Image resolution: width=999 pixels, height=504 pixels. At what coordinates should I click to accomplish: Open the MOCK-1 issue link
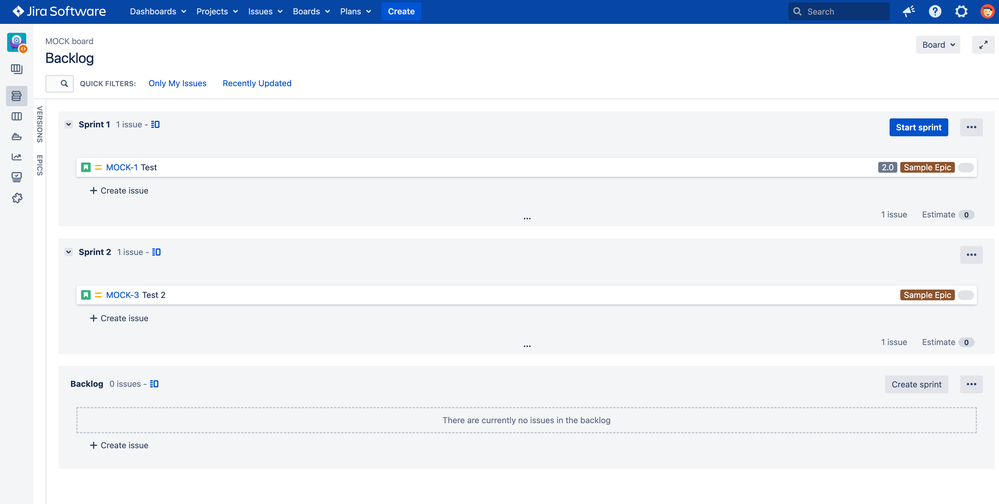click(122, 168)
